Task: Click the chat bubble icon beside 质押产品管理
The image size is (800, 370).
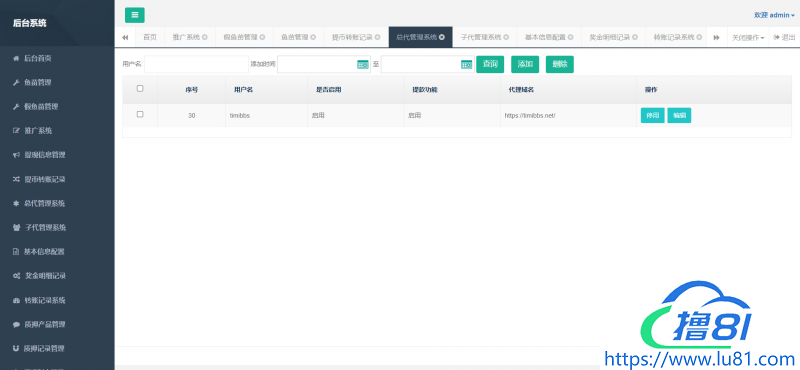Action: pos(16,324)
